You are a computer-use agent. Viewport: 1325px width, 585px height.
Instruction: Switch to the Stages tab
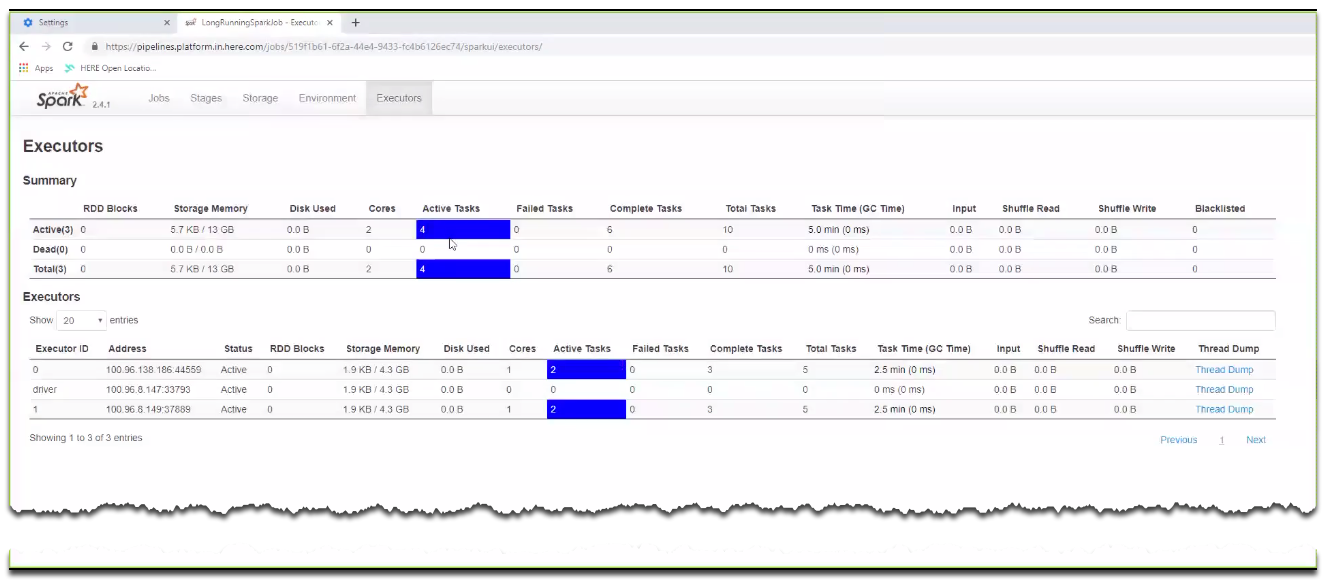click(205, 97)
